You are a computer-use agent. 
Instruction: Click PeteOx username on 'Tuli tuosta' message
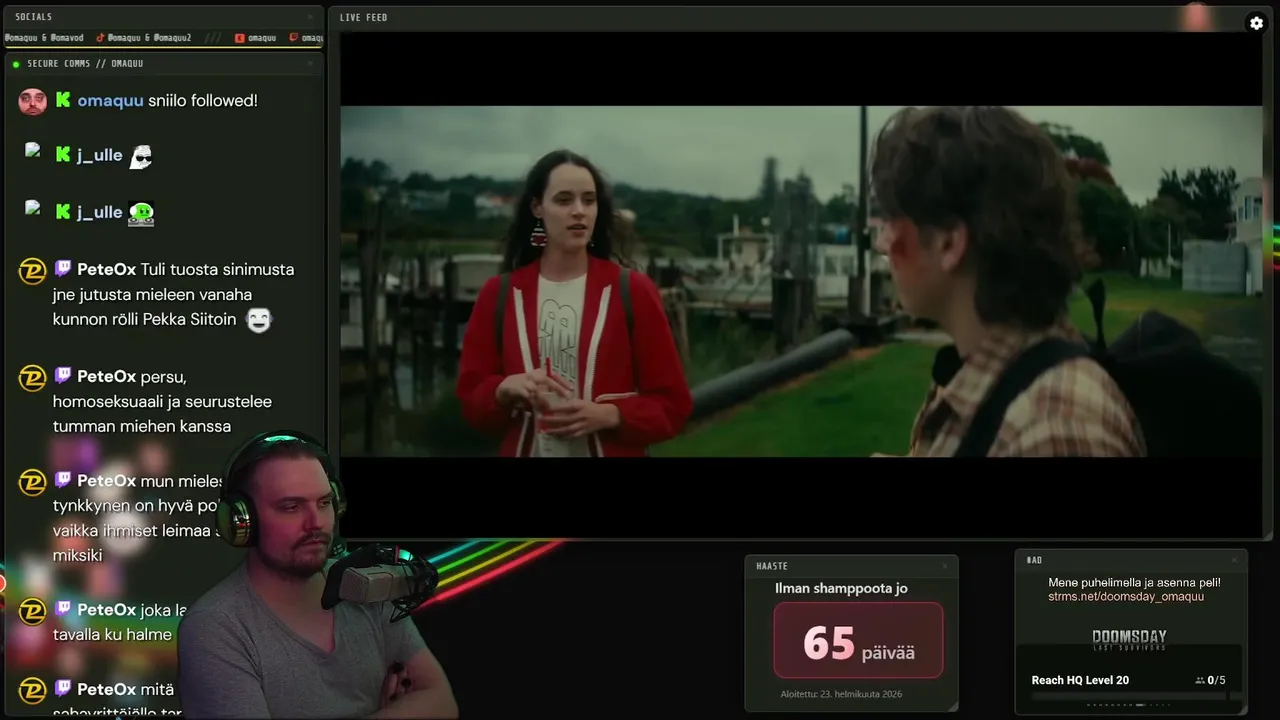[106, 269]
